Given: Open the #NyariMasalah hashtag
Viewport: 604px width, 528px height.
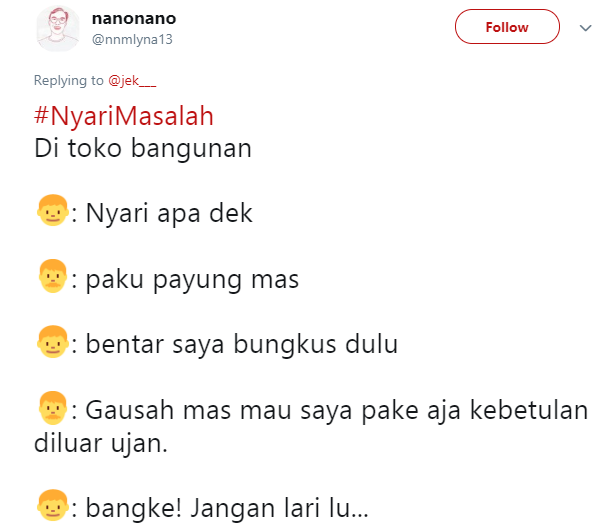Looking at the screenshot, I should 125,116.
